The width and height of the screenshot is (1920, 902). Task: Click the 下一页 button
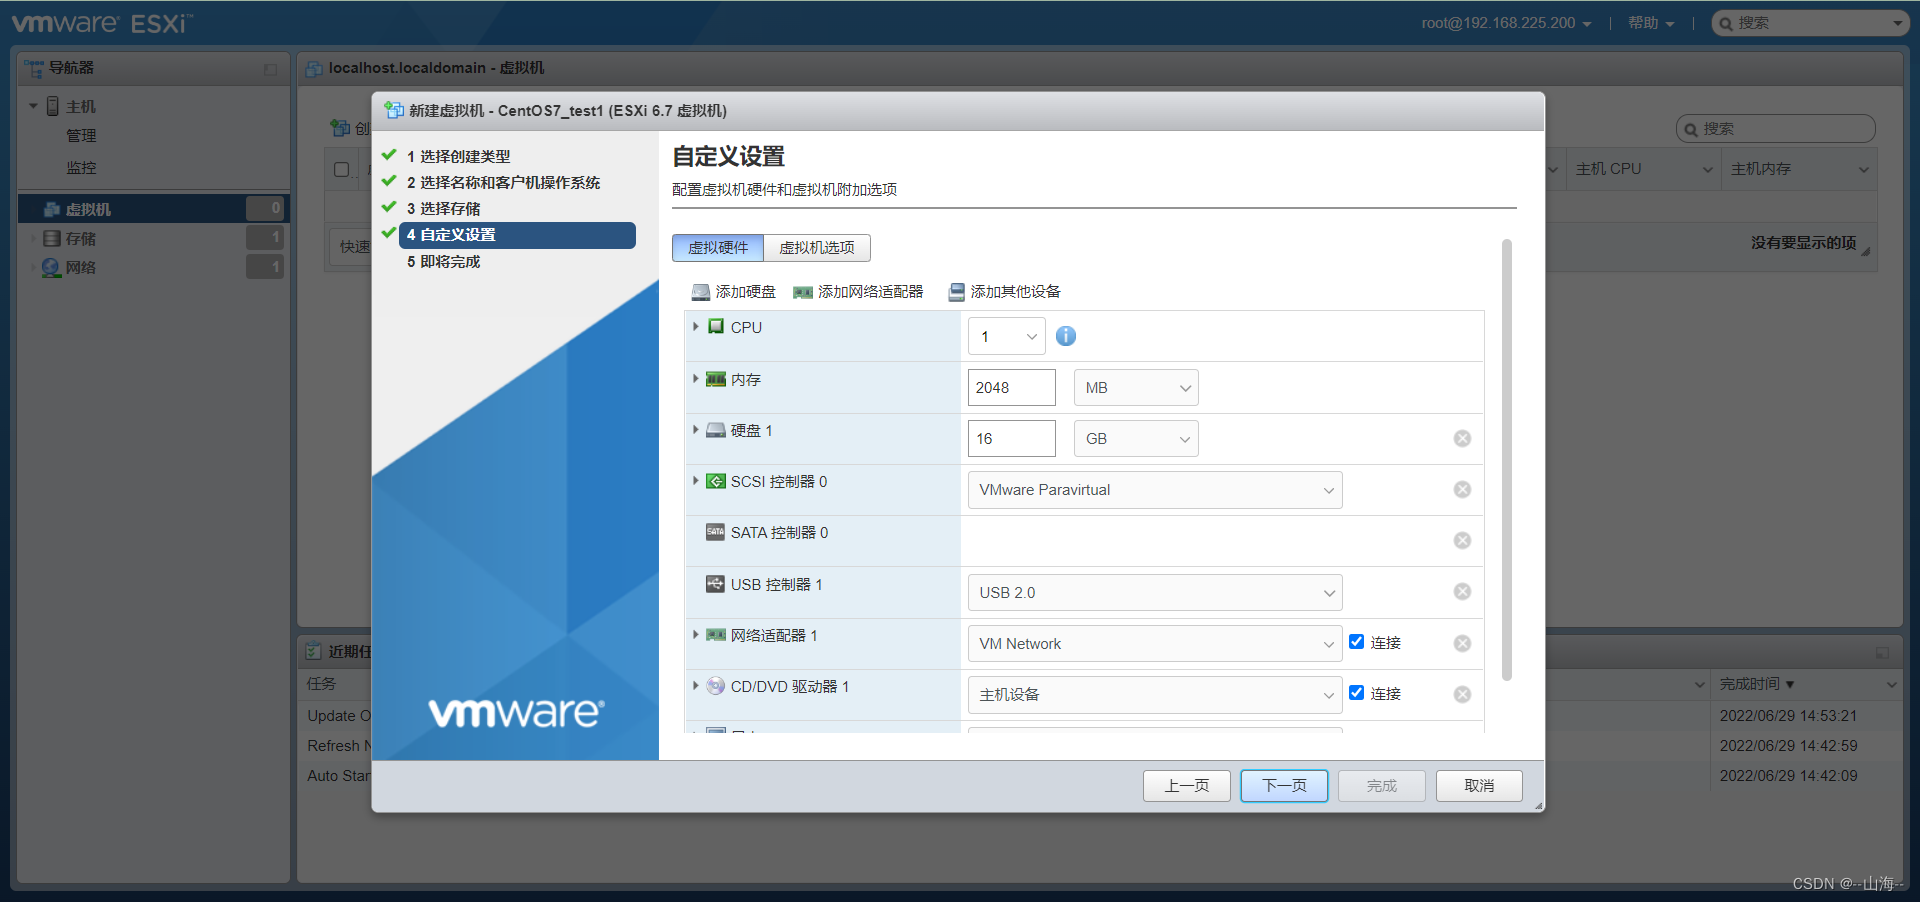pyautogui.click(x=1284, y=786)
